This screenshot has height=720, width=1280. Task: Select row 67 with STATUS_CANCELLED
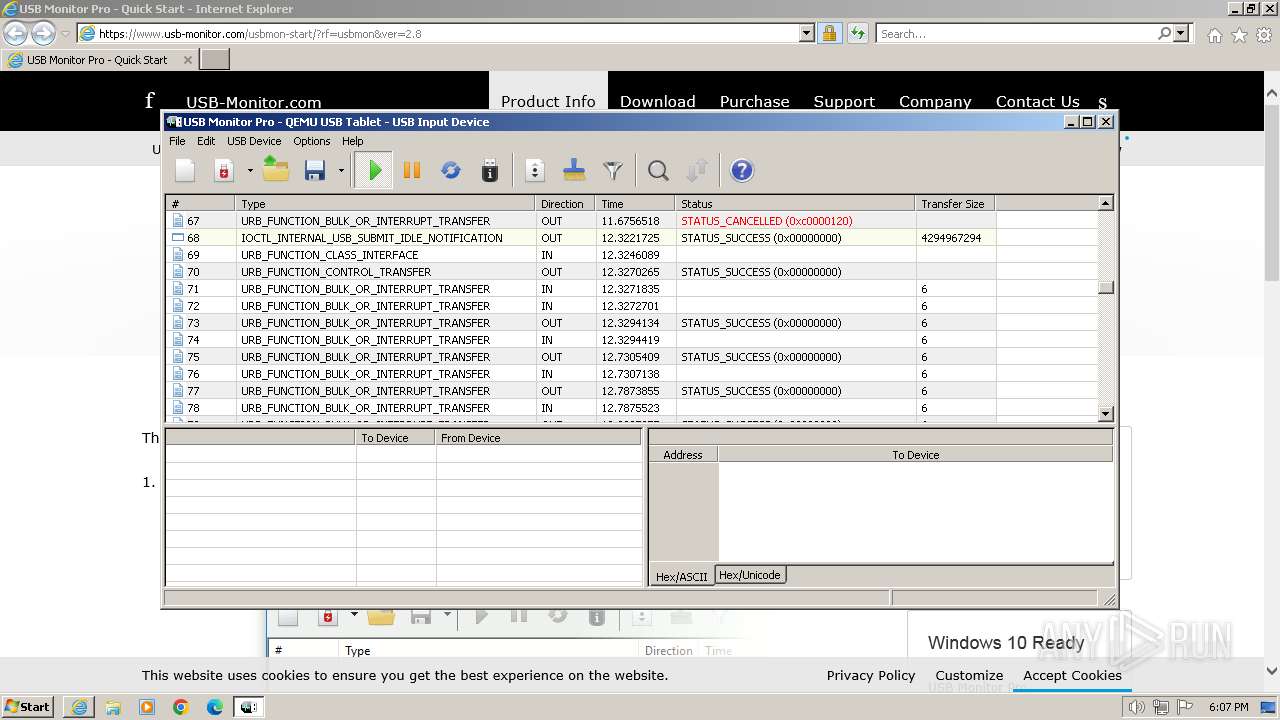click(x=632, y=221)
